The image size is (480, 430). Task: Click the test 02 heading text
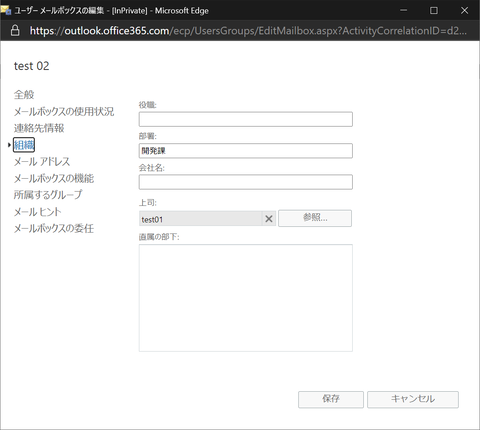pos(32,66)
